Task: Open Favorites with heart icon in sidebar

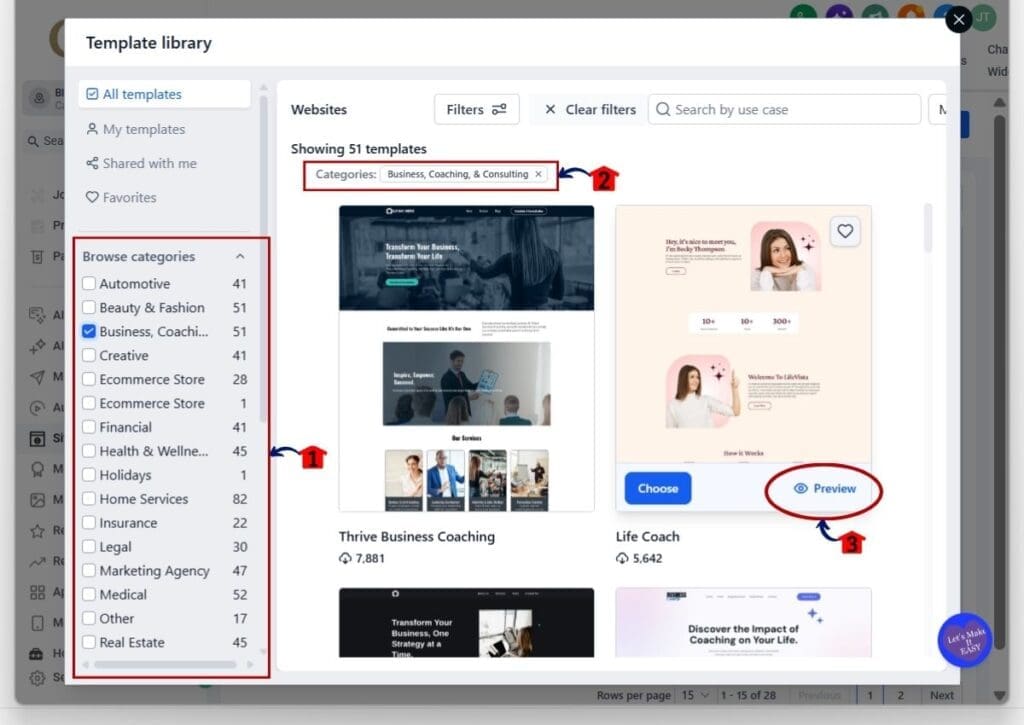Action: click(x=121, y=197)
